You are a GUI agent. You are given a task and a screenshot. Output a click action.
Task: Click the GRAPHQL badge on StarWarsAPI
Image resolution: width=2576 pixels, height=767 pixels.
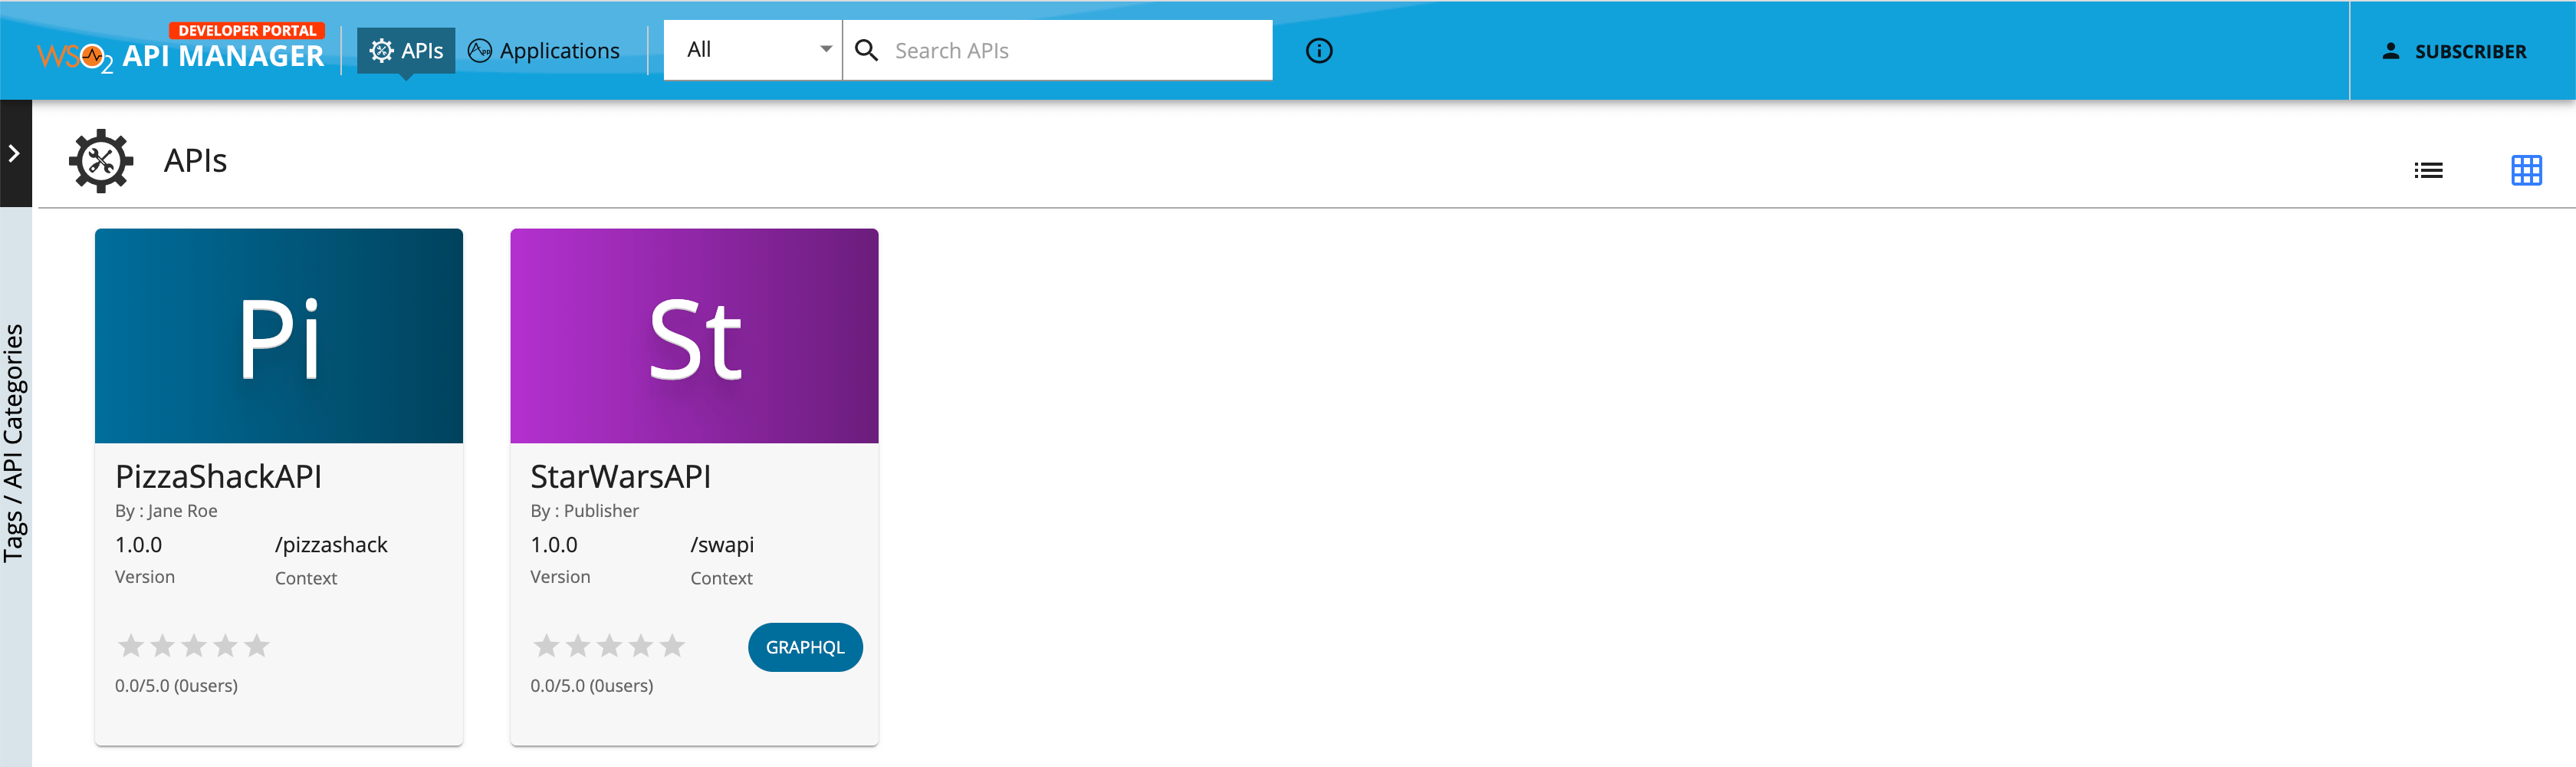(805, 647)
